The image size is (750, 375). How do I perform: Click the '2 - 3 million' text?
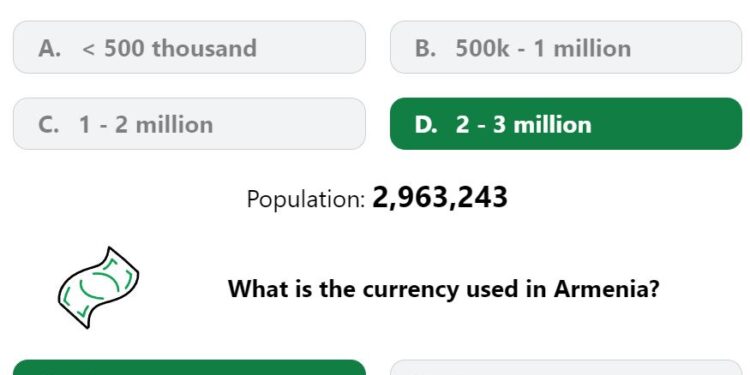pyautogui.click(x=524, y=125)
